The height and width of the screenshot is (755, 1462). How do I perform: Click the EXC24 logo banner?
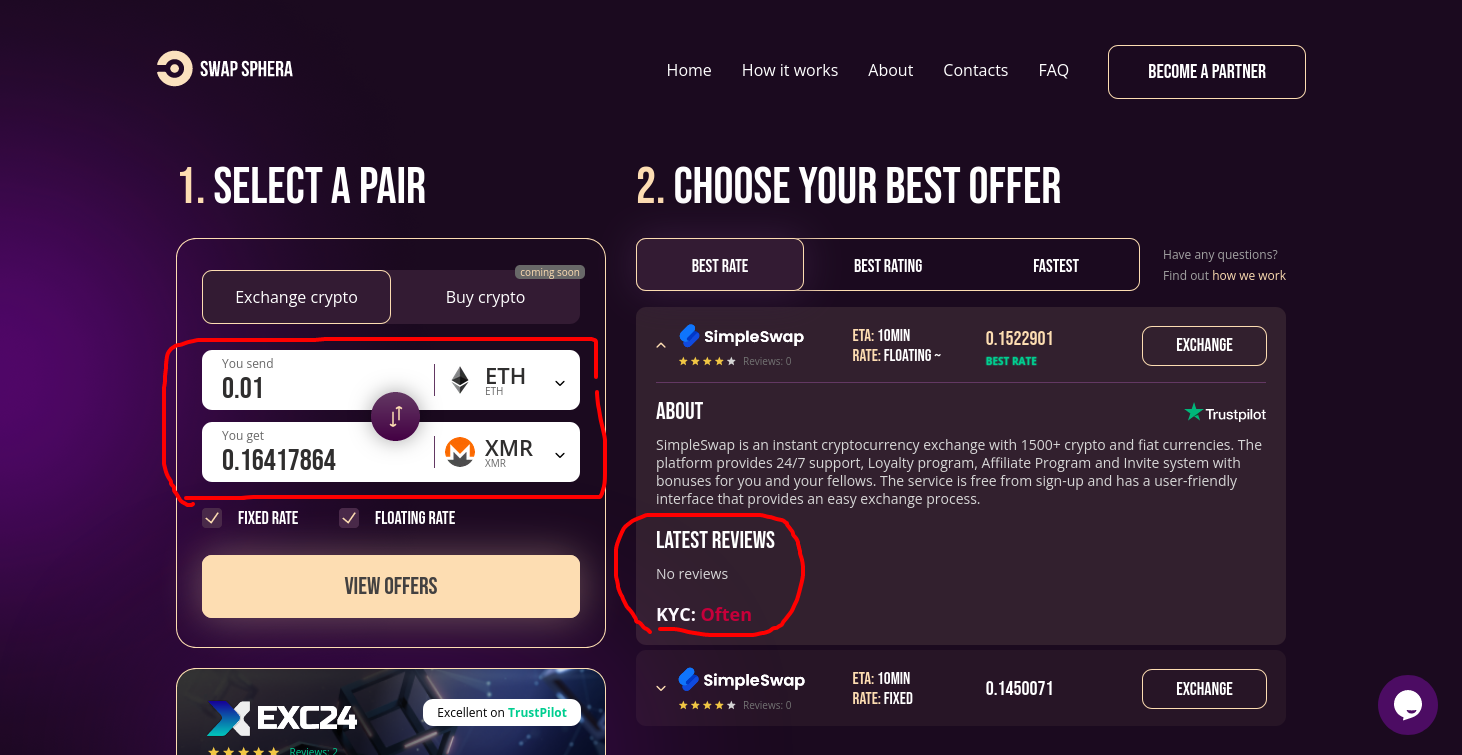[x=282, y=717]
